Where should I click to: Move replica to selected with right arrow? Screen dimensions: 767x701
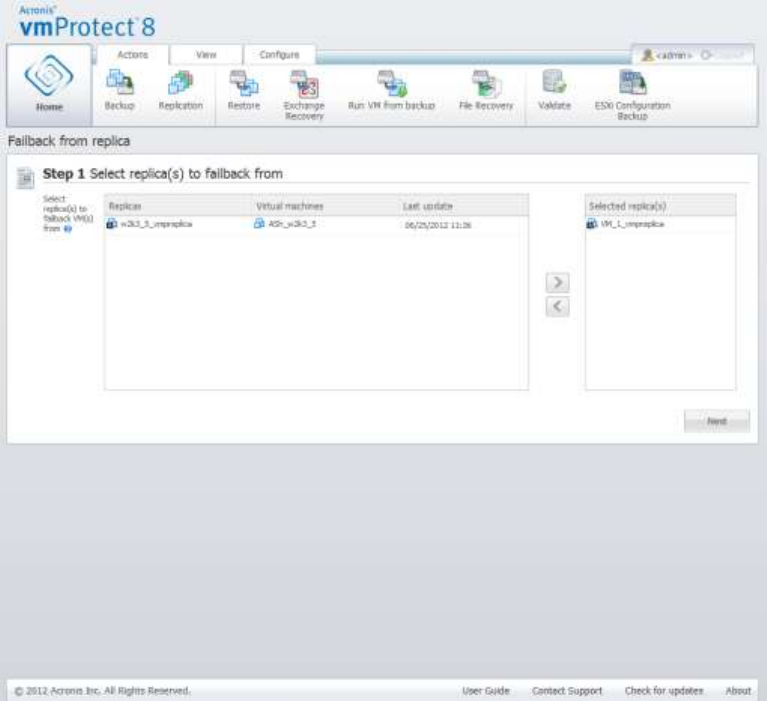pos(558,282)
